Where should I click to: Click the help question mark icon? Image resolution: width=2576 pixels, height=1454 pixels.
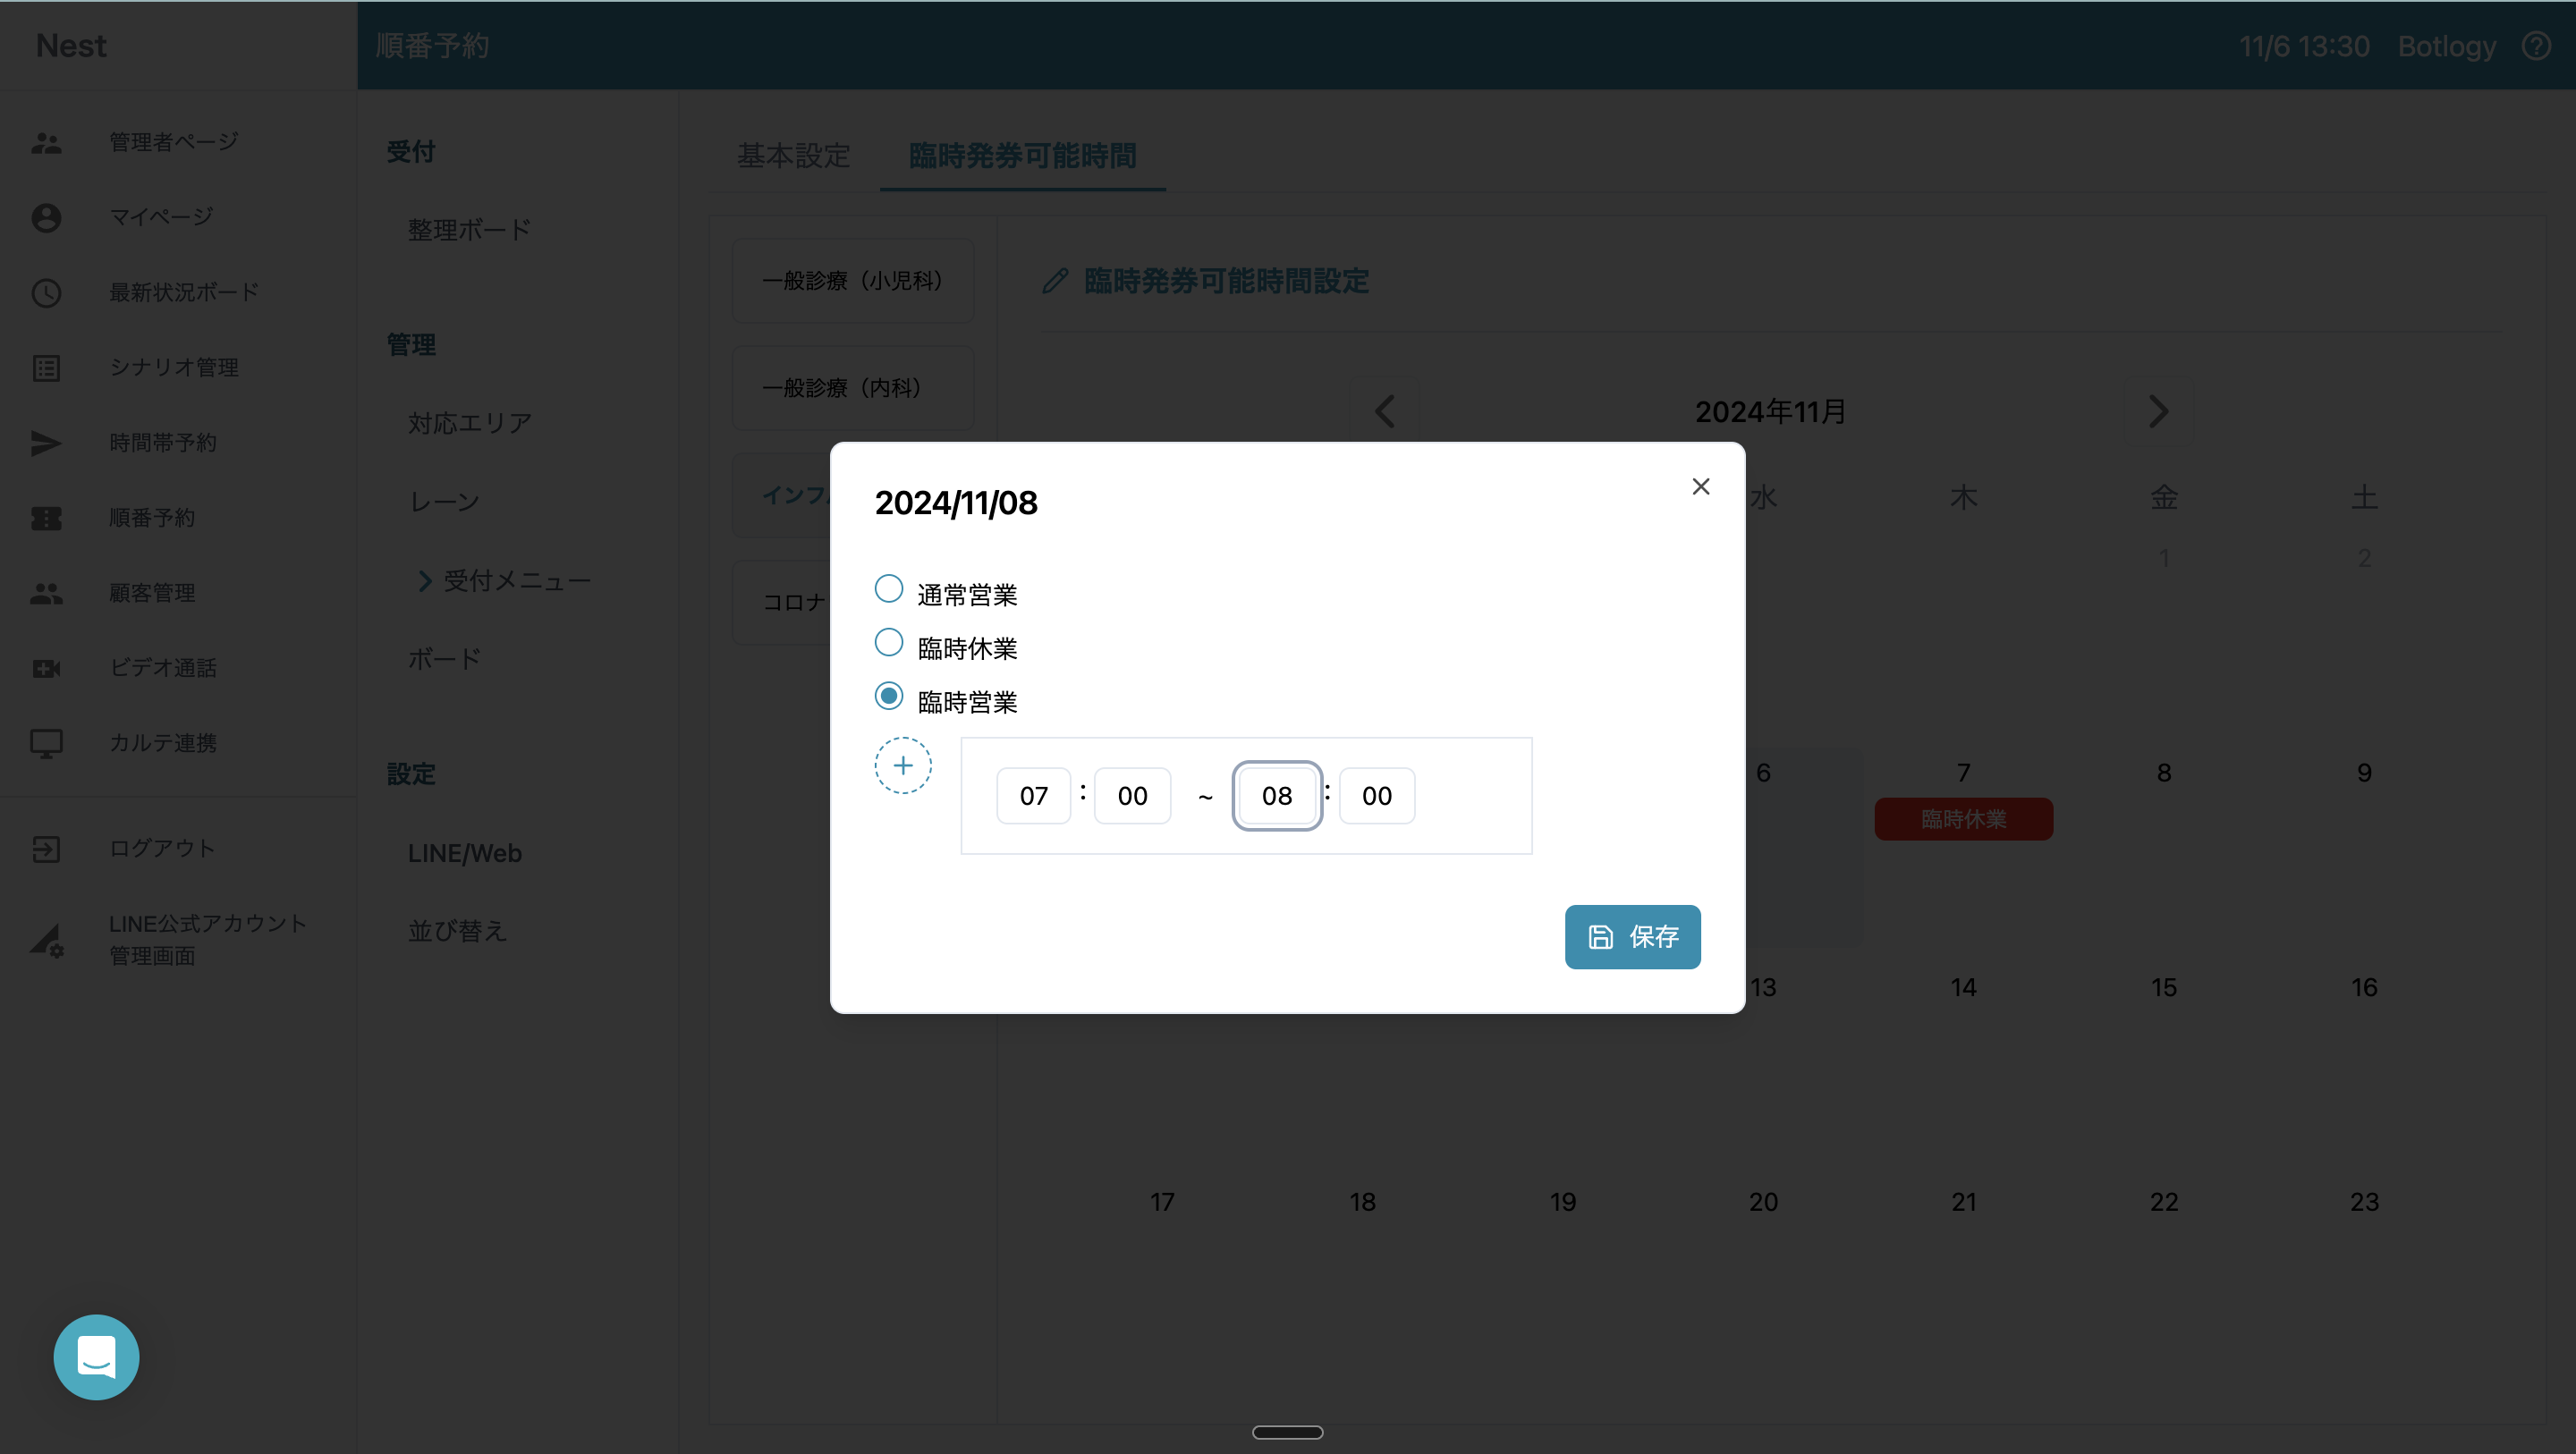(2535, 46)
